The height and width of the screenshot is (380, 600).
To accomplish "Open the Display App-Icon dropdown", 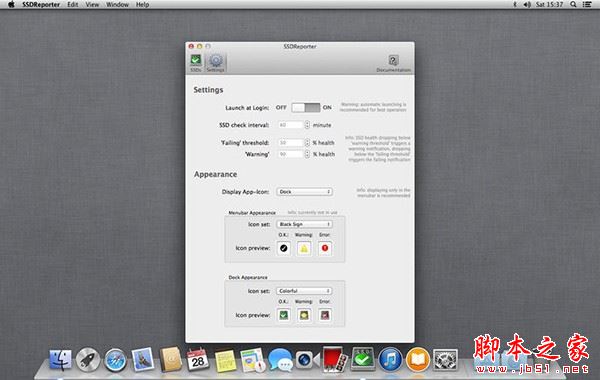I will click(x=304, y=192).
